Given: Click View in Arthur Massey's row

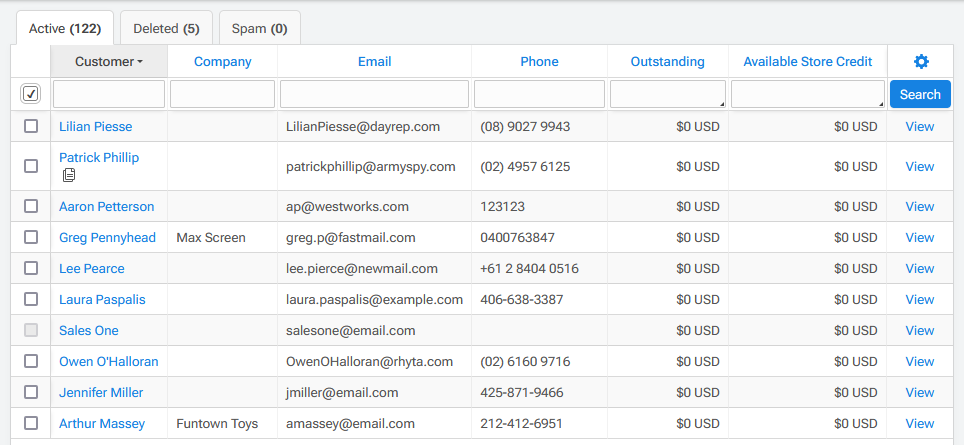Looking at the screenshot, I should [920, 423].
